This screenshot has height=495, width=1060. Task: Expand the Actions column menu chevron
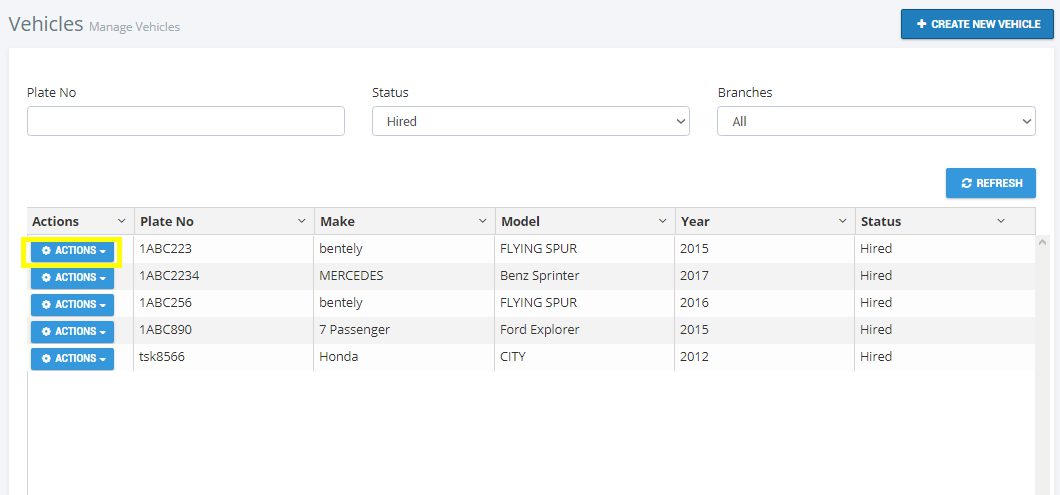121,221
